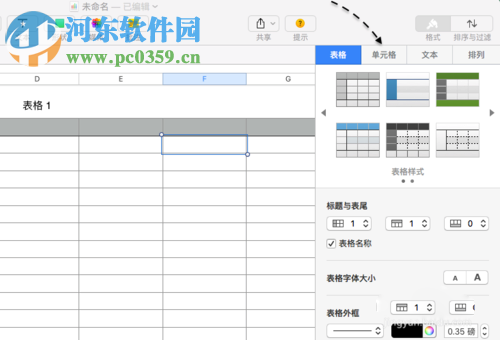Select the first table style page dot
This screenshot has height=361, width=503.
[x=403, y=181]
